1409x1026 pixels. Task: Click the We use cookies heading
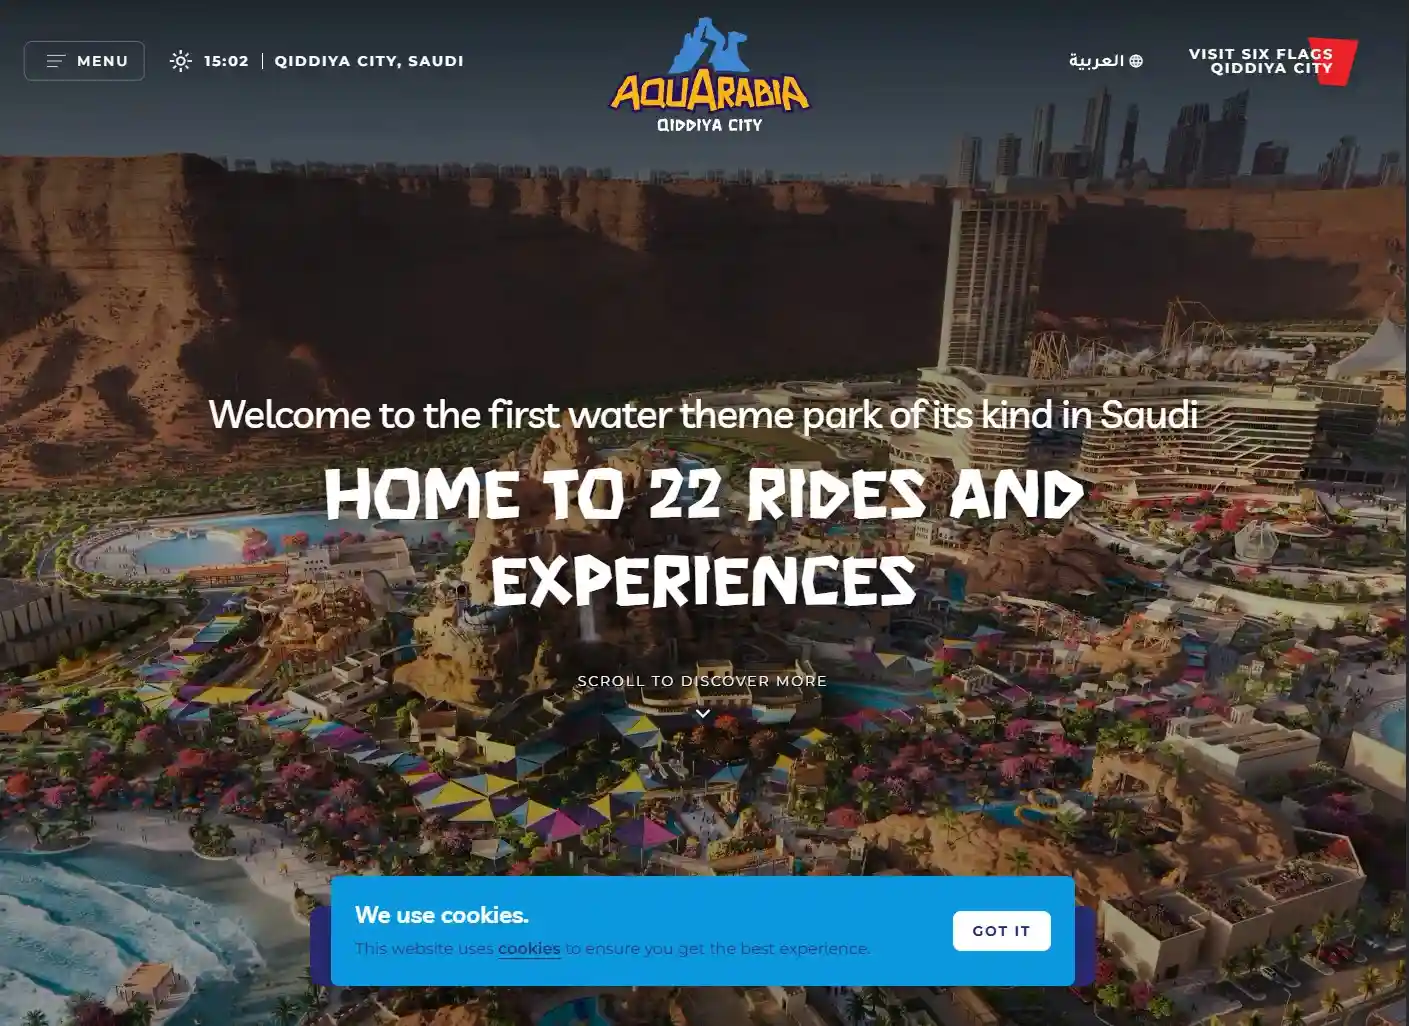point(442,915)
